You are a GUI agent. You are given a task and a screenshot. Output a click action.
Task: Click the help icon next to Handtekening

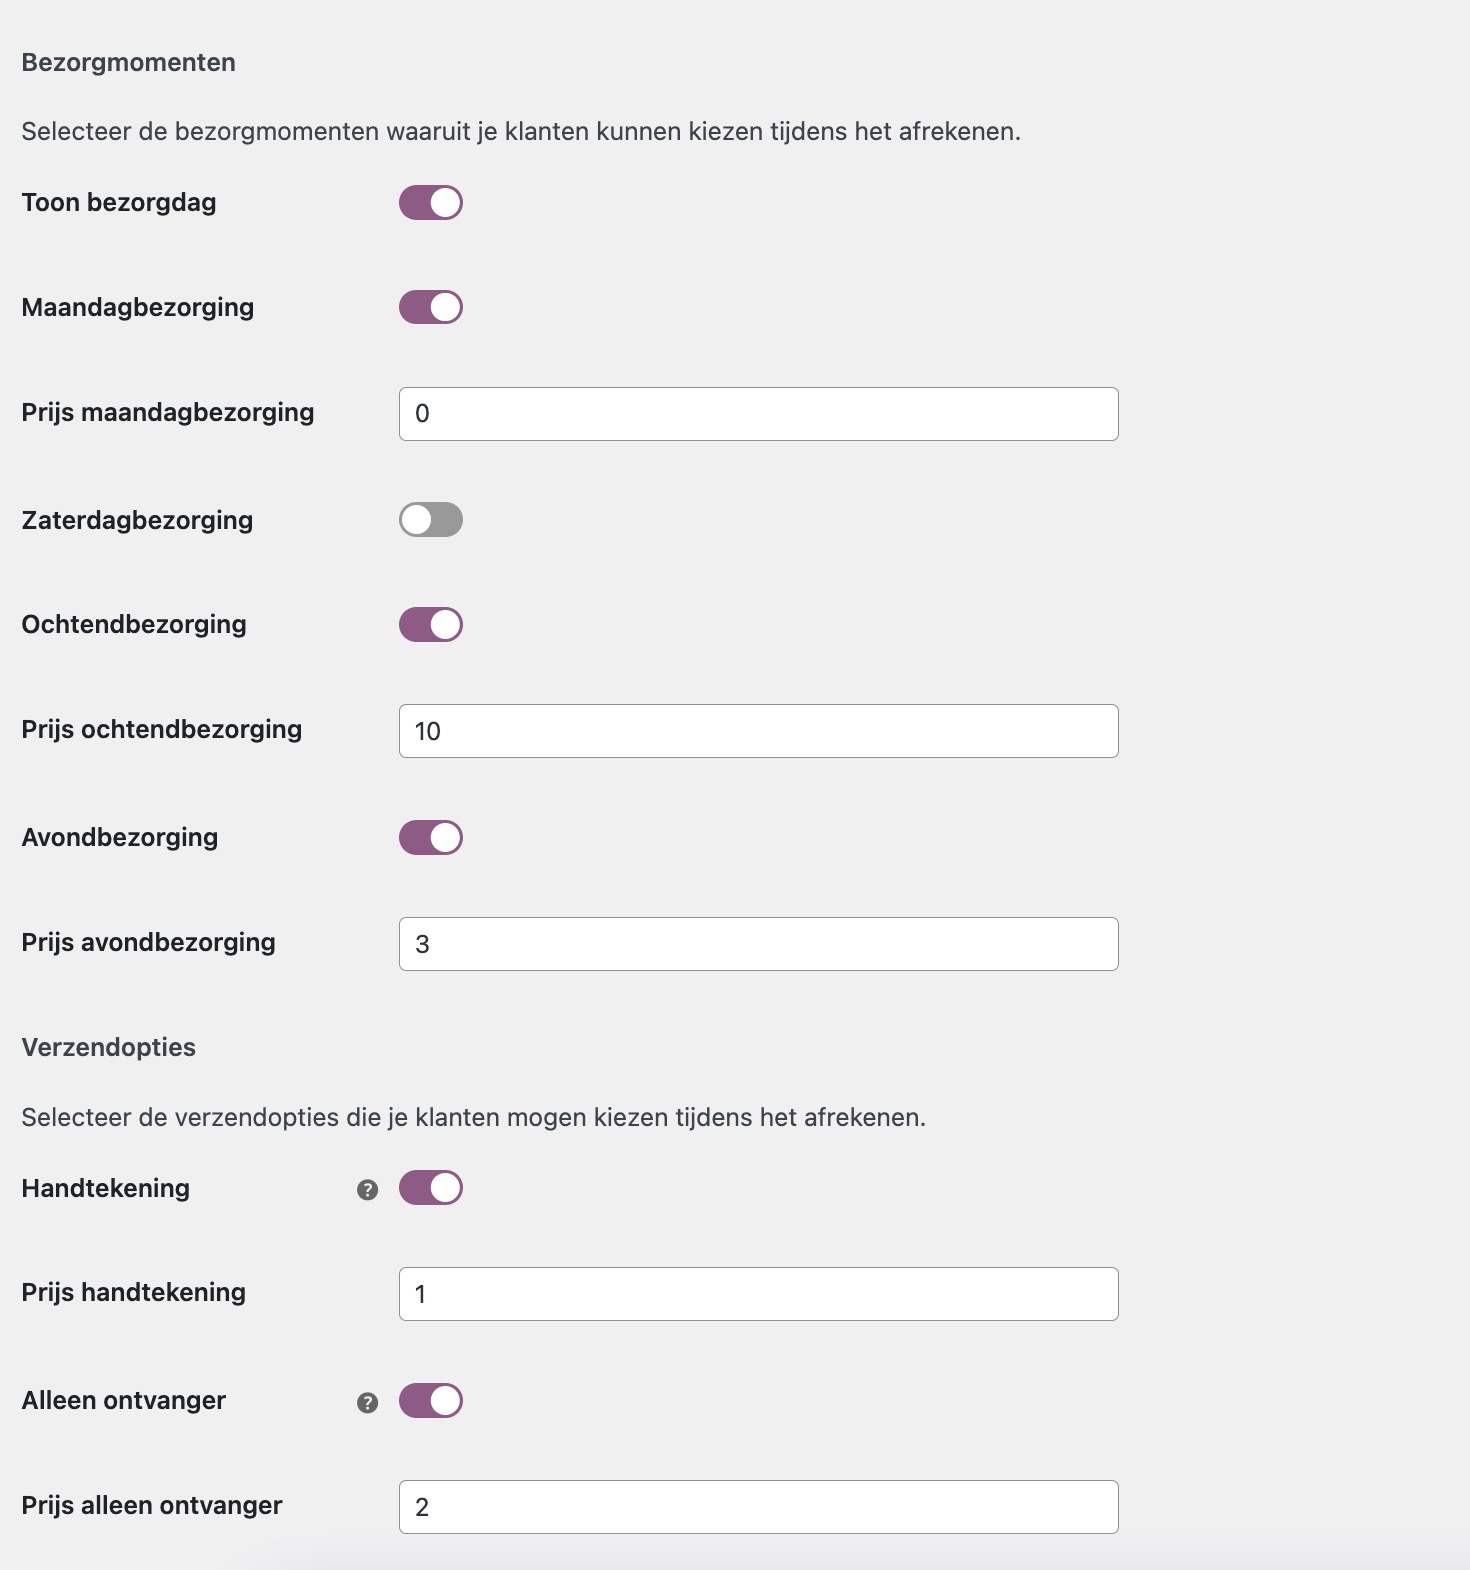pyautogui.click(x=368, y=1188)
